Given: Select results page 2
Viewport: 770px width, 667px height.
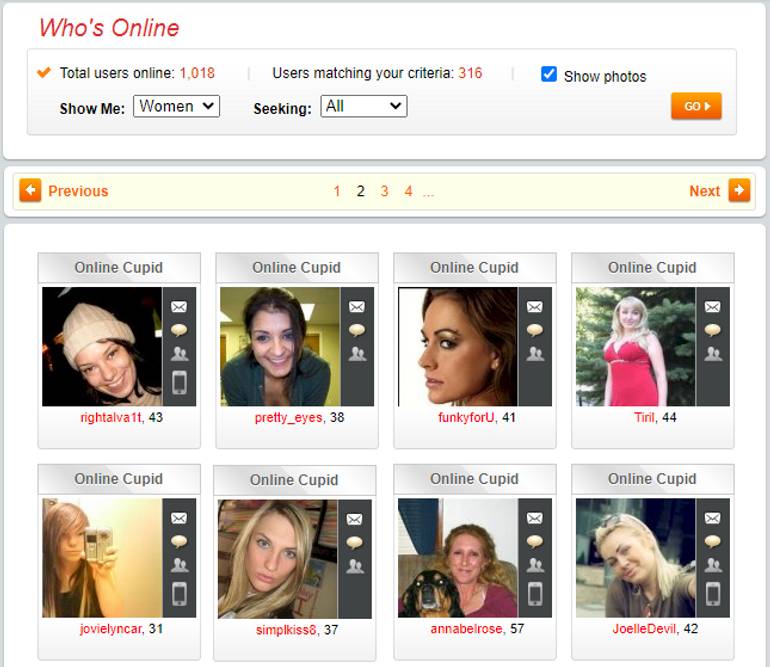Looking at the screenshot, I should pos(360,191).
